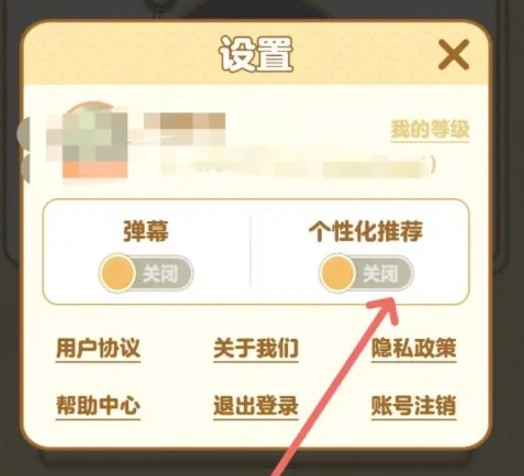The width and height of the screenshot is (524, 476).
Task: View the 隐私政策 page
Action: pos(414,348)
